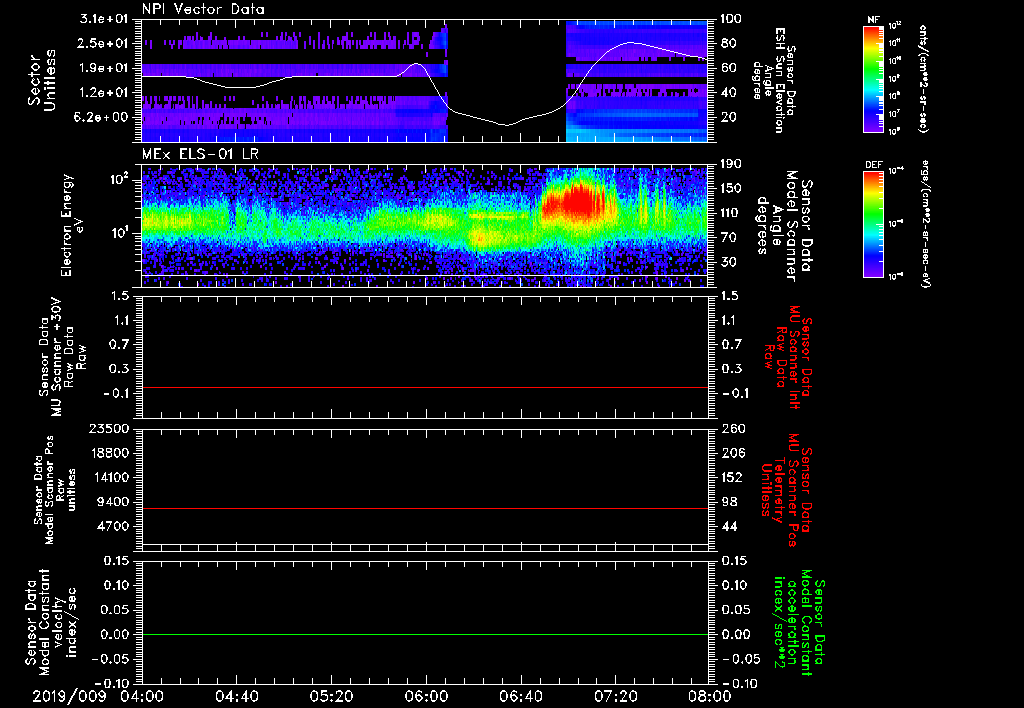Click the "04:00" time axis label
This screenshot has width=1024, height=708.
point(142,696)
